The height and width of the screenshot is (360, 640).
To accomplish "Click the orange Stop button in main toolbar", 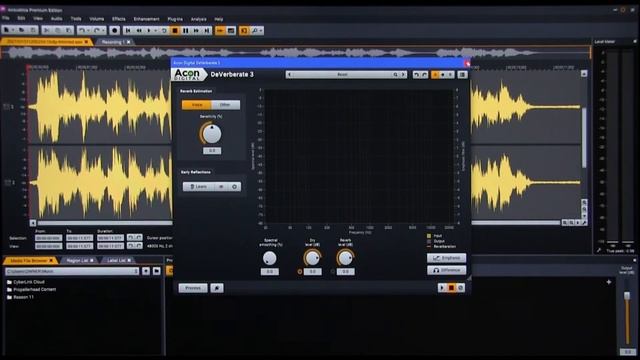I will (175, 31).
